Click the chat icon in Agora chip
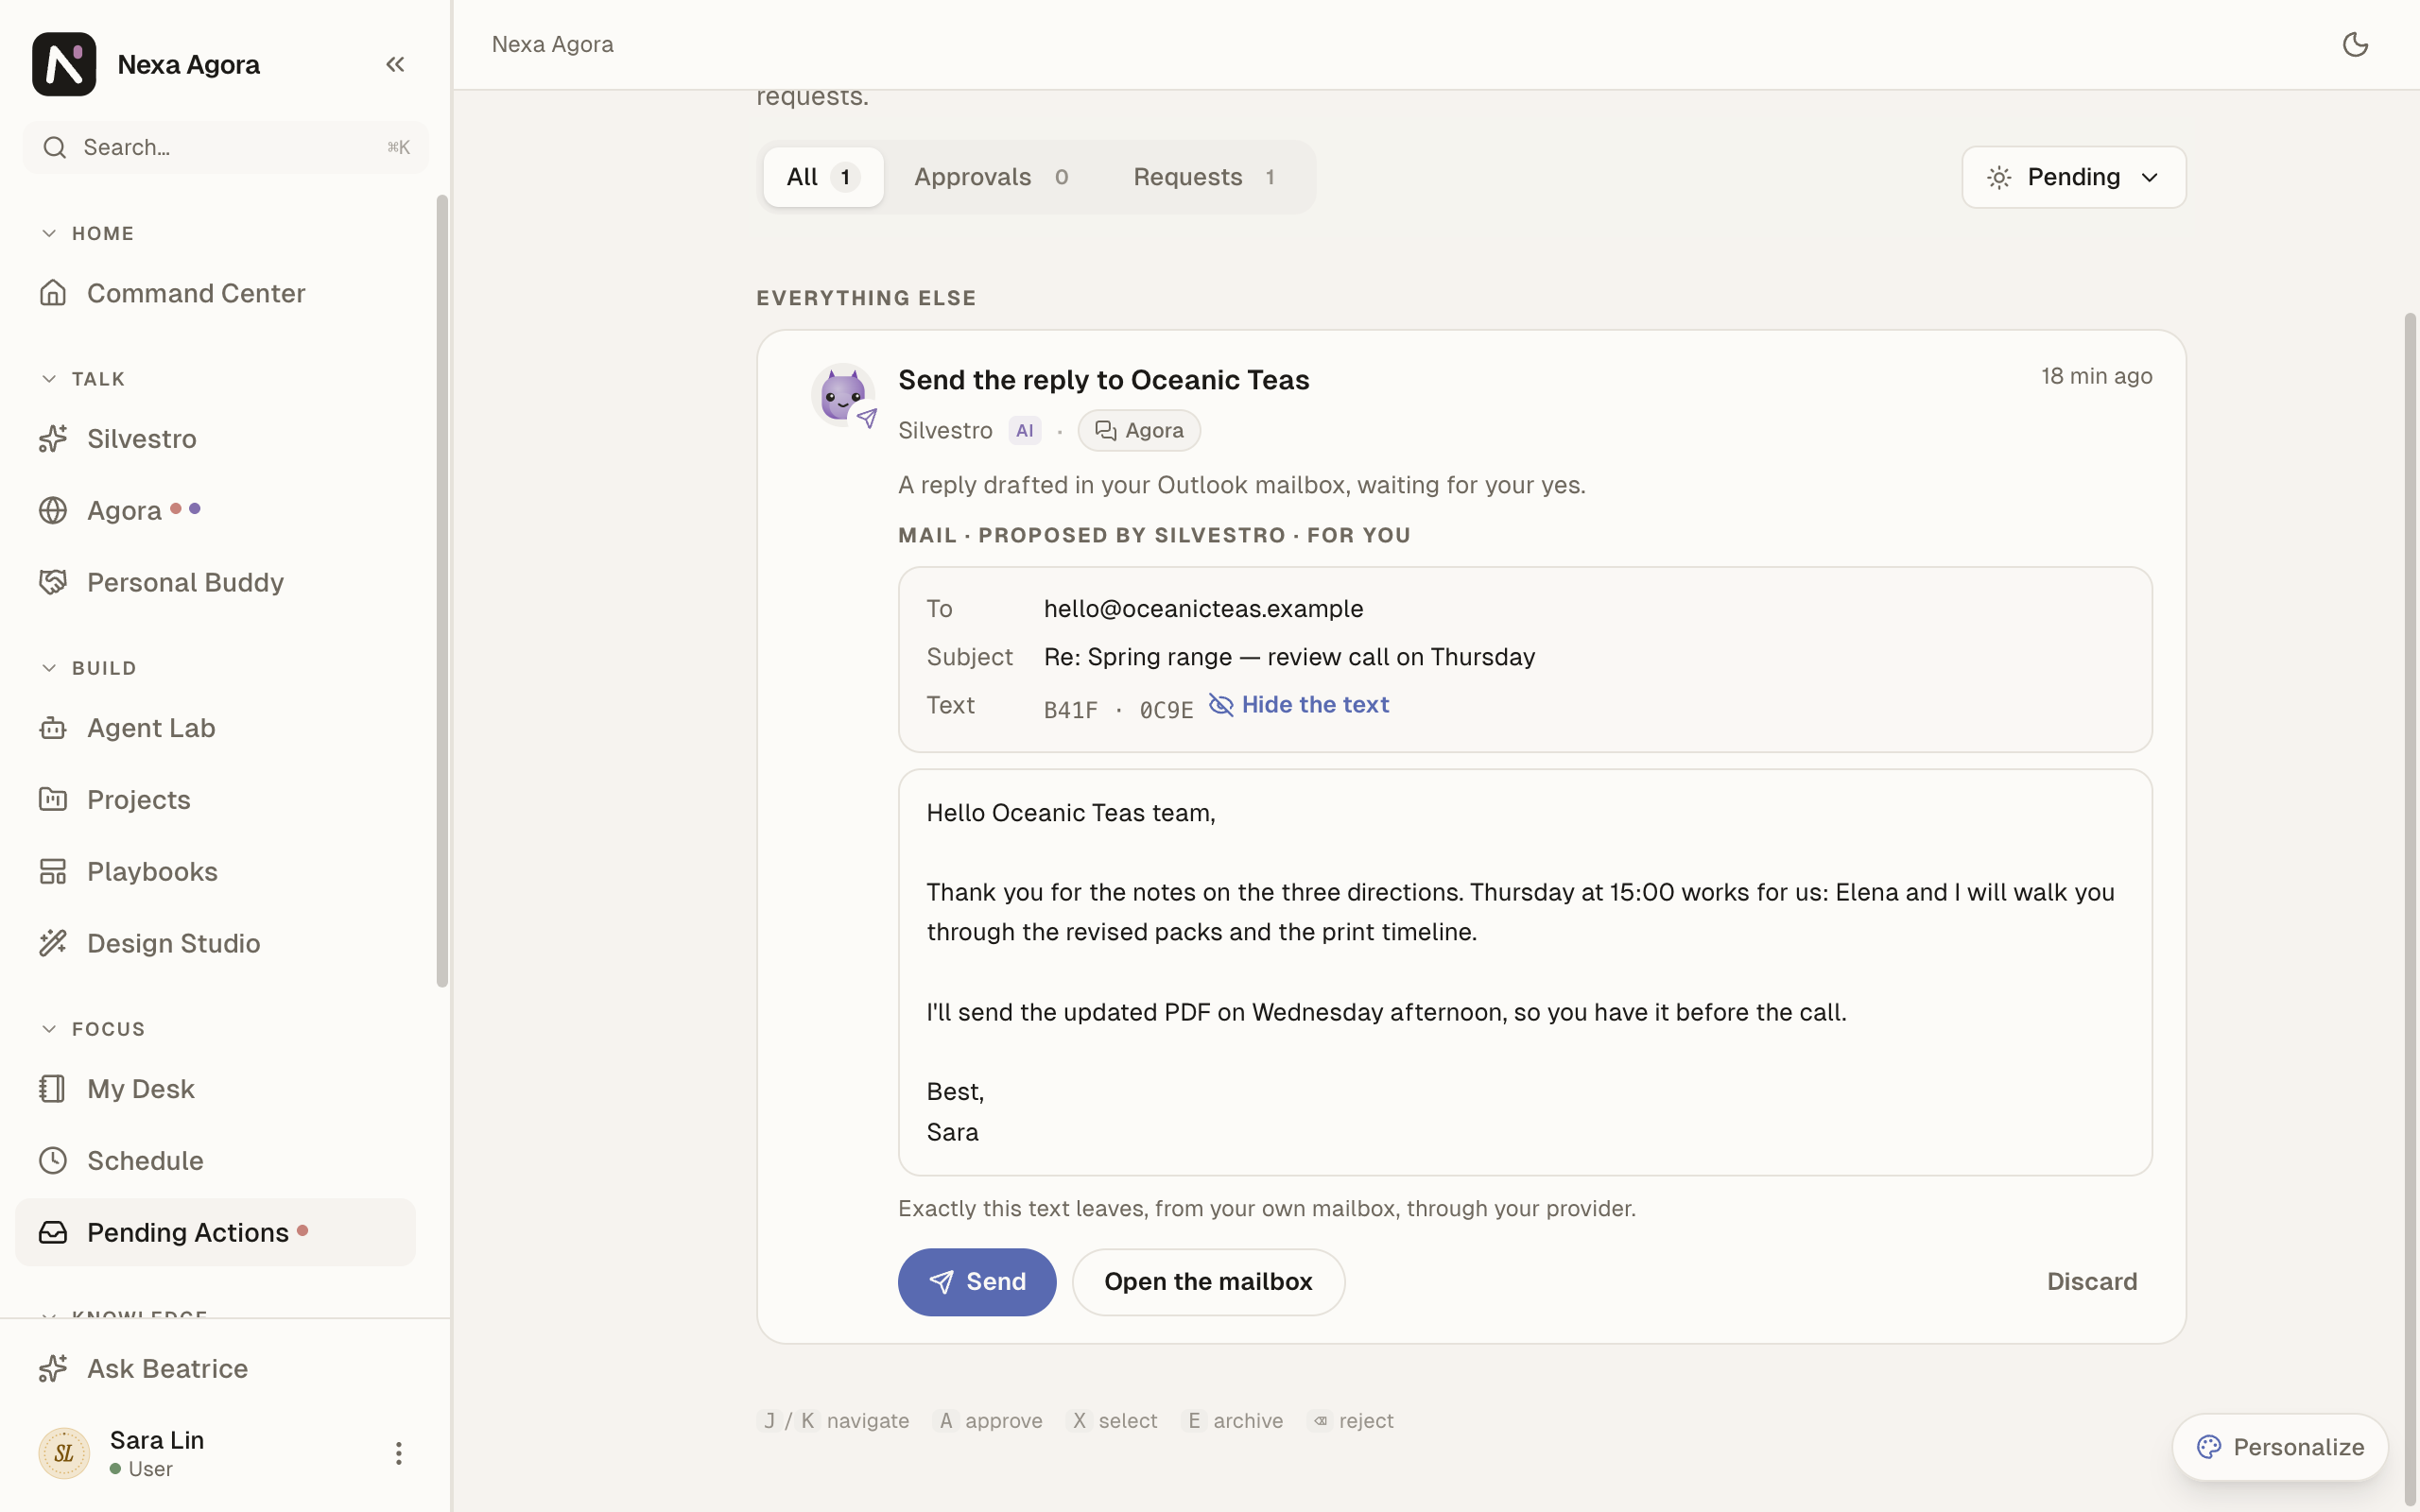Viewport: 2420px width, 1512px height. pyautogui.click(x=1105, y=430)
